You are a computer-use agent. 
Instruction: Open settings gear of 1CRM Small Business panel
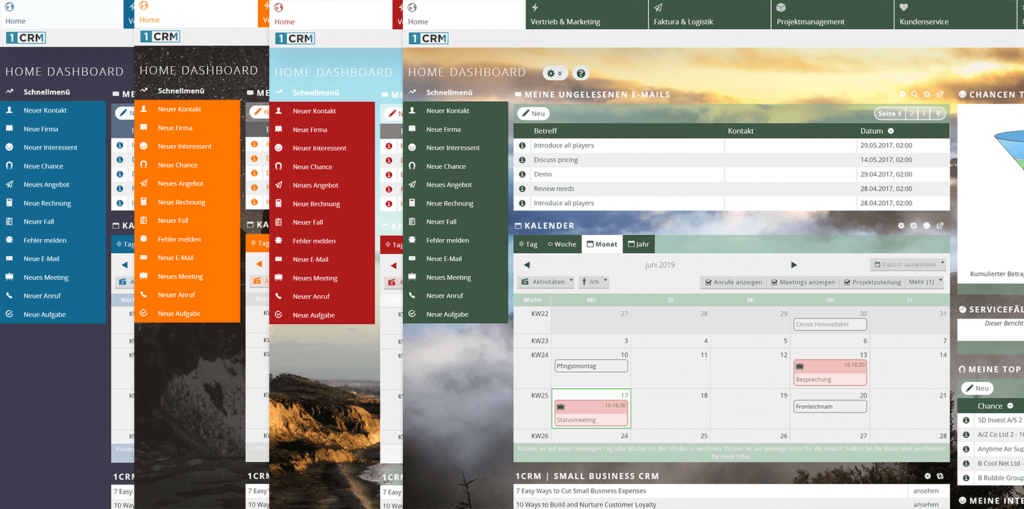[x=928, y=476]
